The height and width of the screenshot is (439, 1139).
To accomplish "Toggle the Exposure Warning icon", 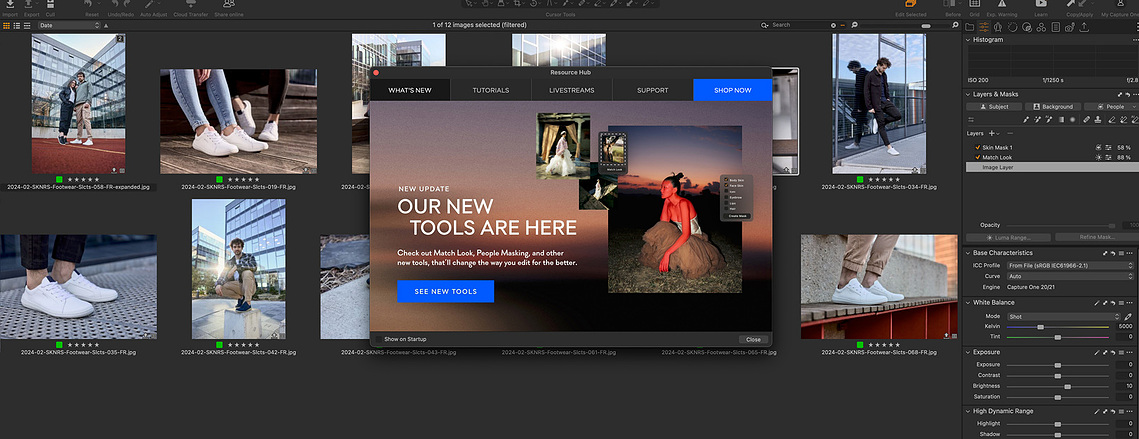I will click(1001, 4).
